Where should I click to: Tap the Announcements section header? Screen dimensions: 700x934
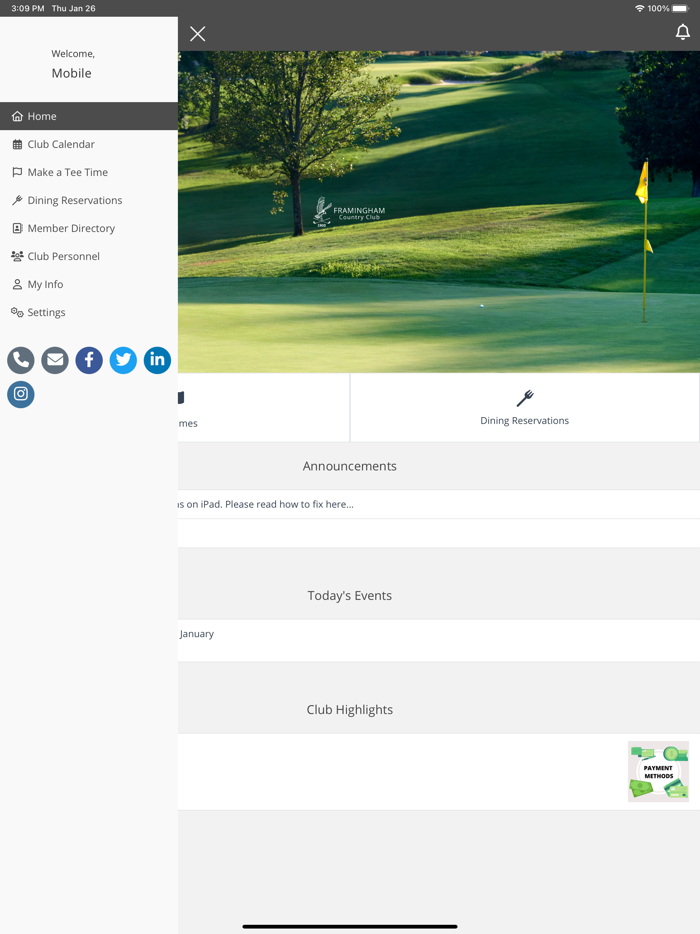pyautogui.click(x=350, y=466)
